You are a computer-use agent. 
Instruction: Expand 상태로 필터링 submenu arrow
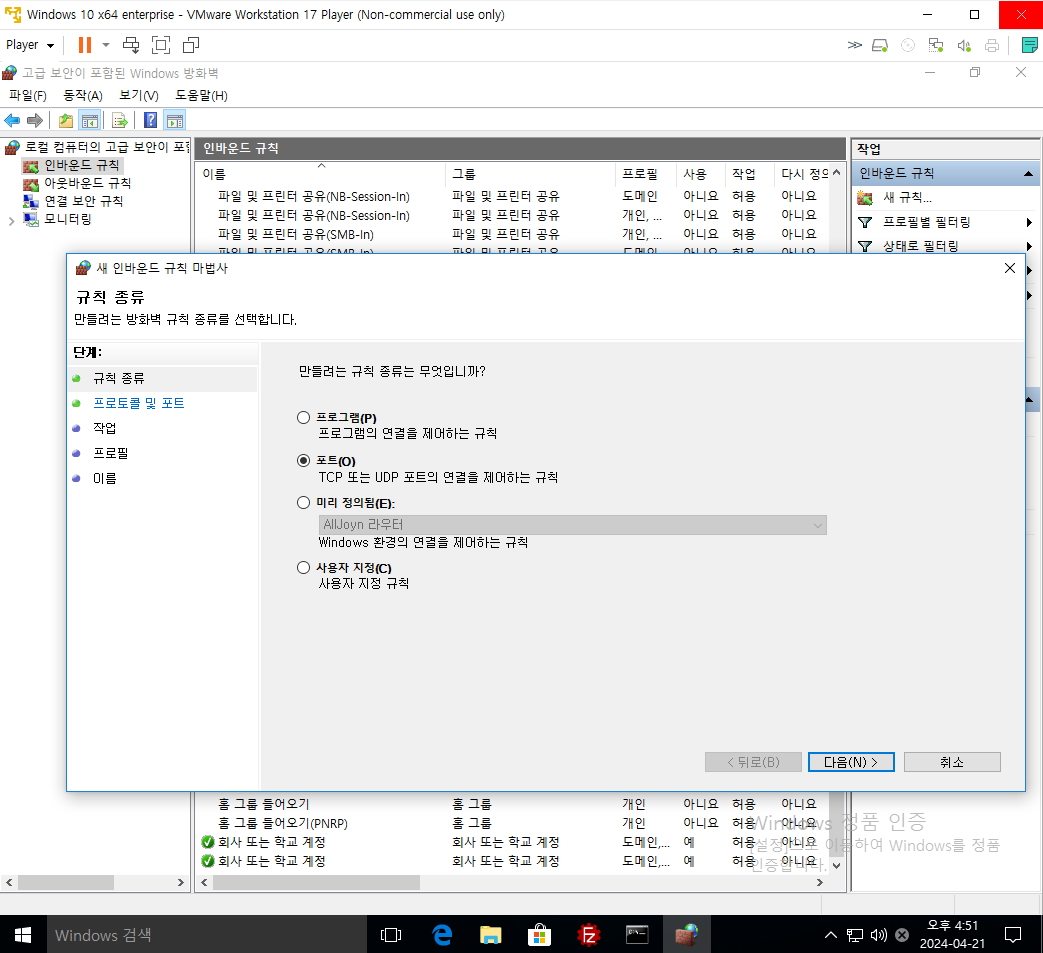[1029, 246]
